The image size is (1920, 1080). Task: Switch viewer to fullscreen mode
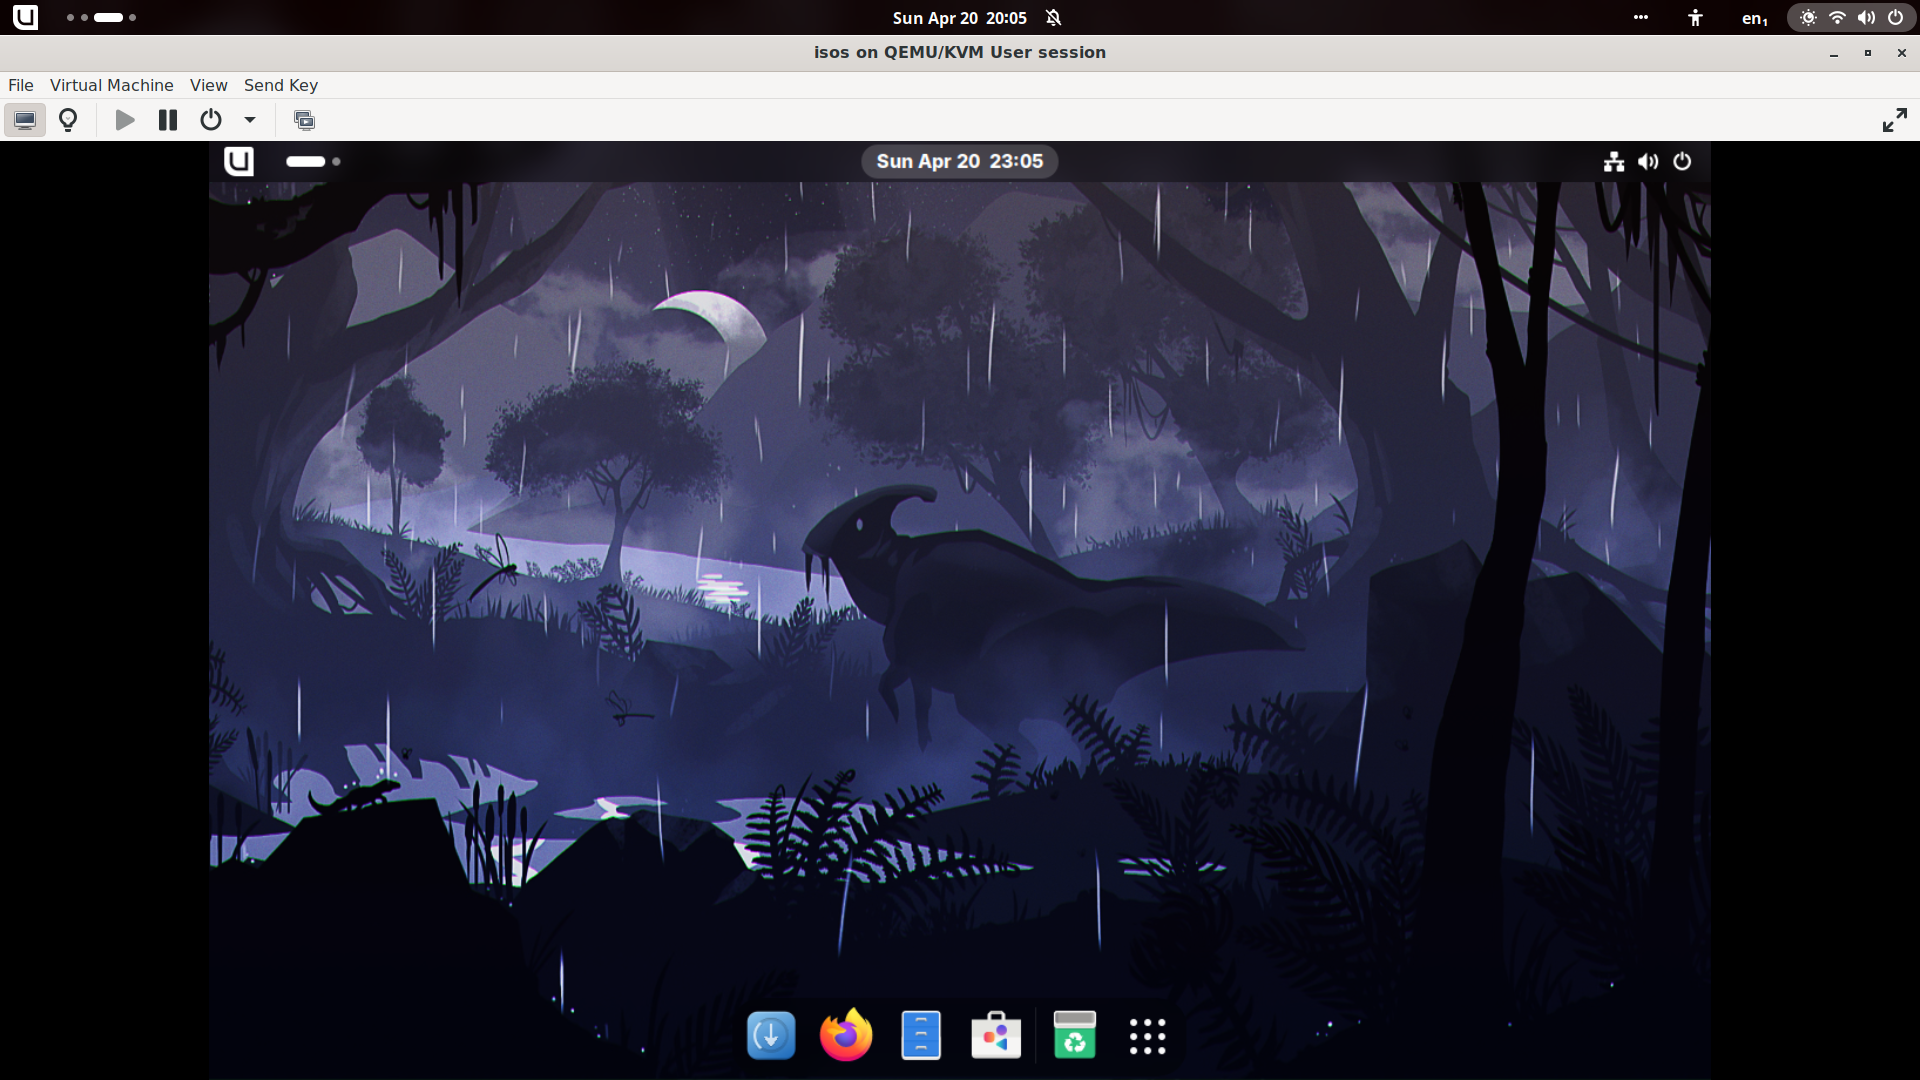click(x=1894, y=120)
